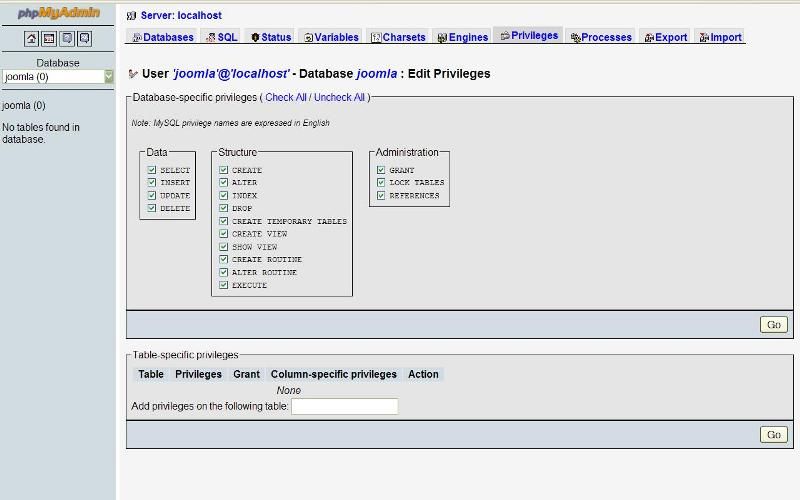The width and height of the screenshot is (800, 500).
Task: Click the Uncheck All link
Action: pos(339,98)
